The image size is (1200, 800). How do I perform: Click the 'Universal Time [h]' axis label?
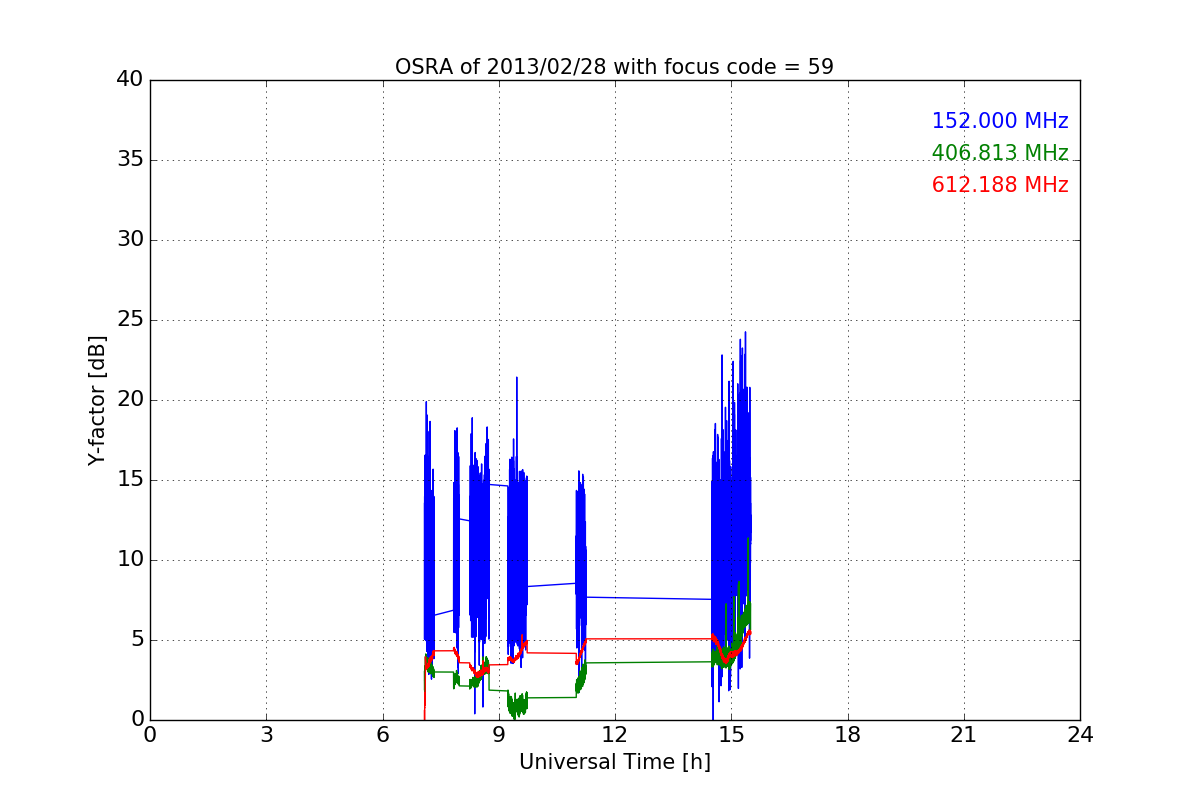pos(615,762)
